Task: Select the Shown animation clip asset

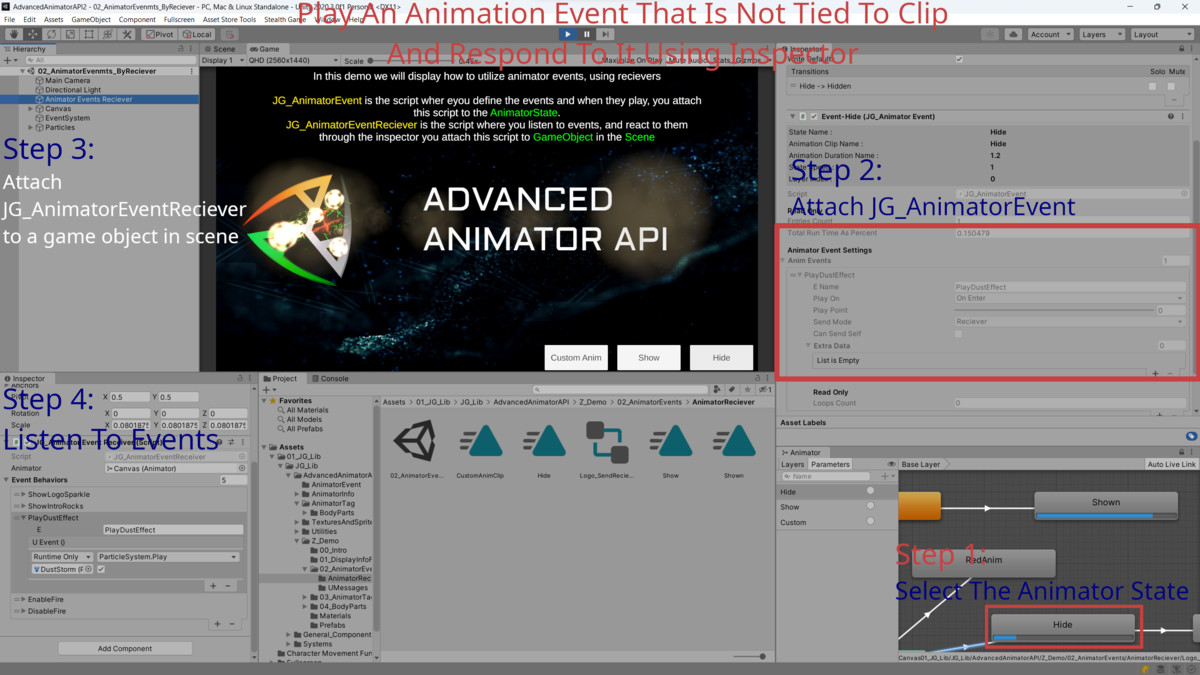Action: [734, 450]
